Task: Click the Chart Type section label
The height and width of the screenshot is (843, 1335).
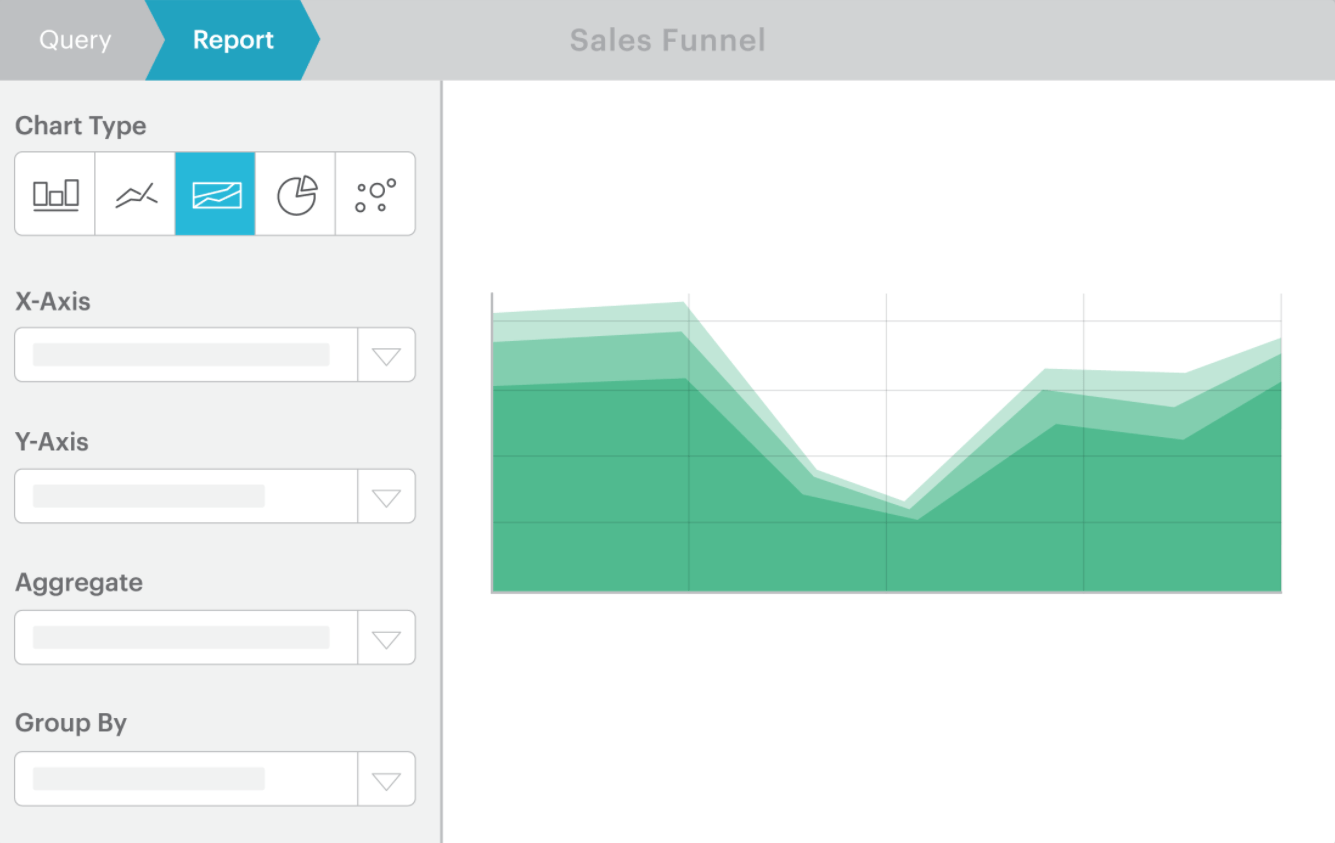Action: pos(81,126)
